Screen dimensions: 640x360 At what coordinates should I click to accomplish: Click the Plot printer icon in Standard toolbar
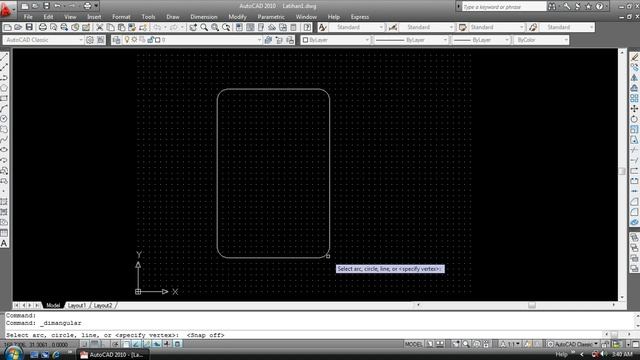[x=42, y=27]
